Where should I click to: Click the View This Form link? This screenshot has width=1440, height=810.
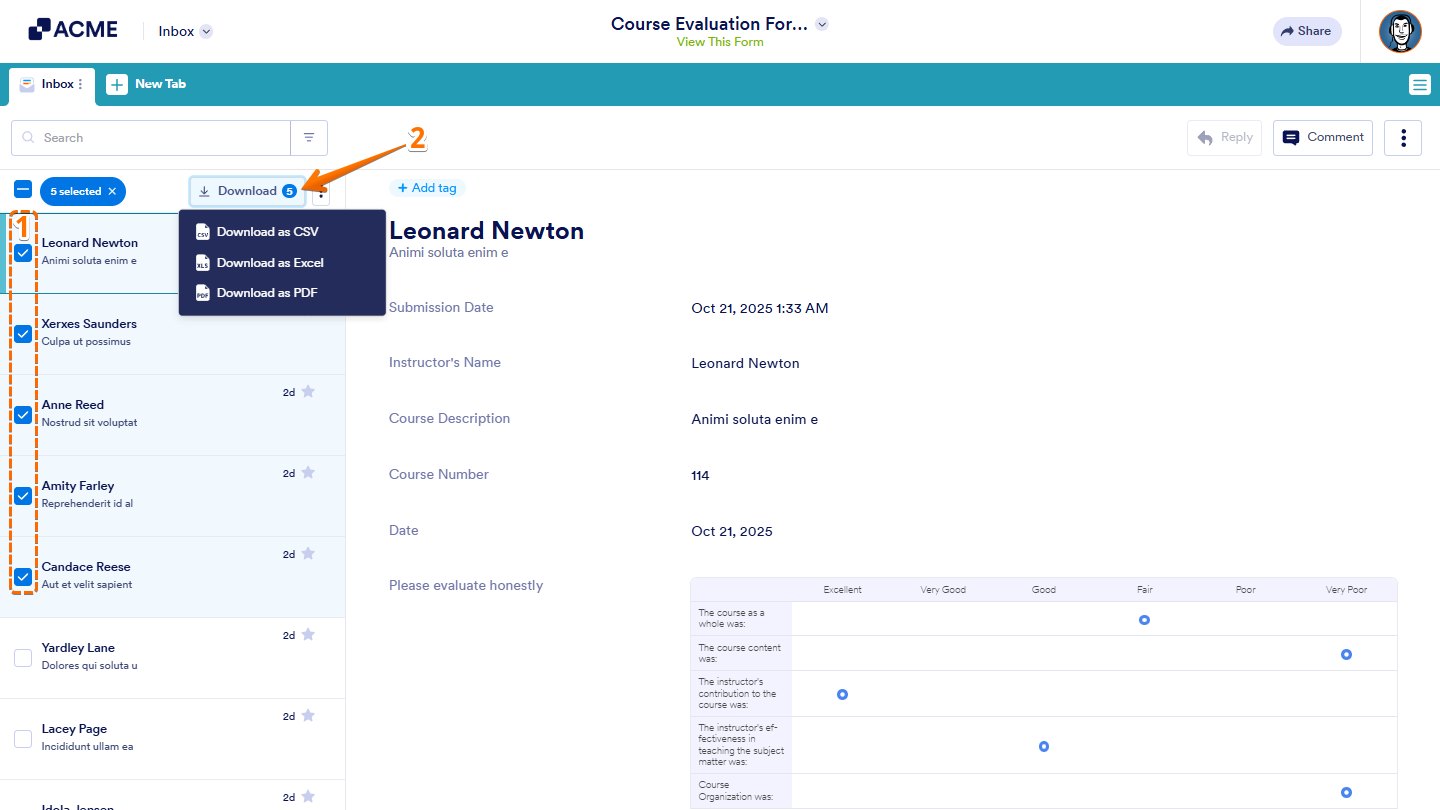pos(720,42)
